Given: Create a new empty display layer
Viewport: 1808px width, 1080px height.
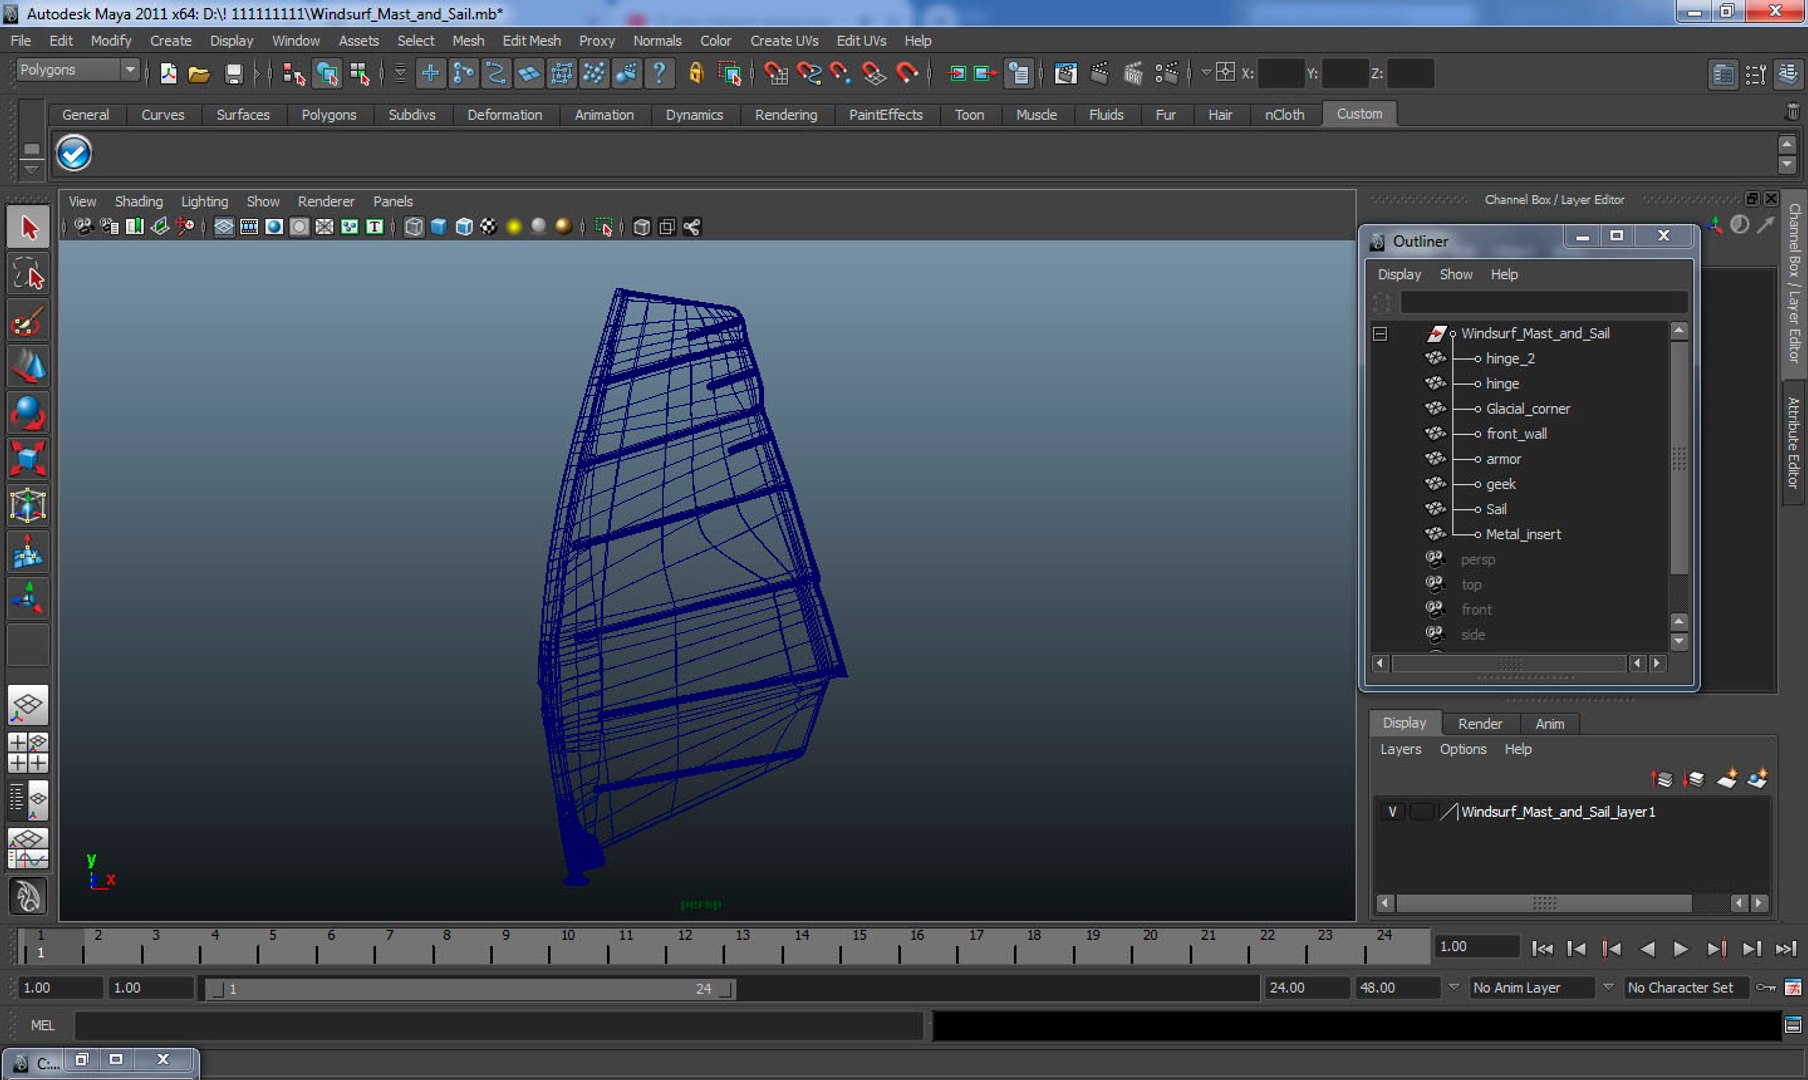Looking at the screenshot, I should pos(1727,778).
